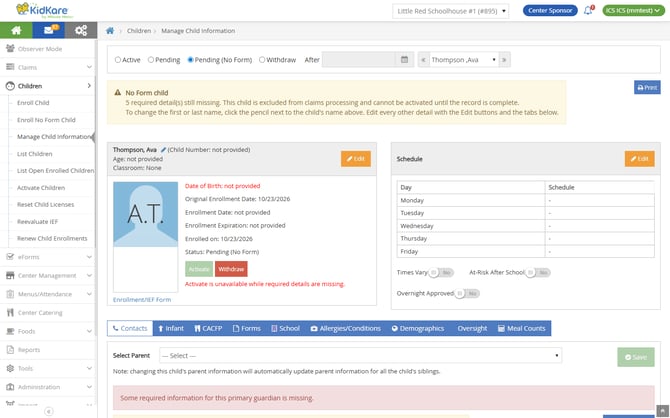Click the eForms sidebar icon
Viewport: 670px width, 418px height.
[x=10, y=257]
